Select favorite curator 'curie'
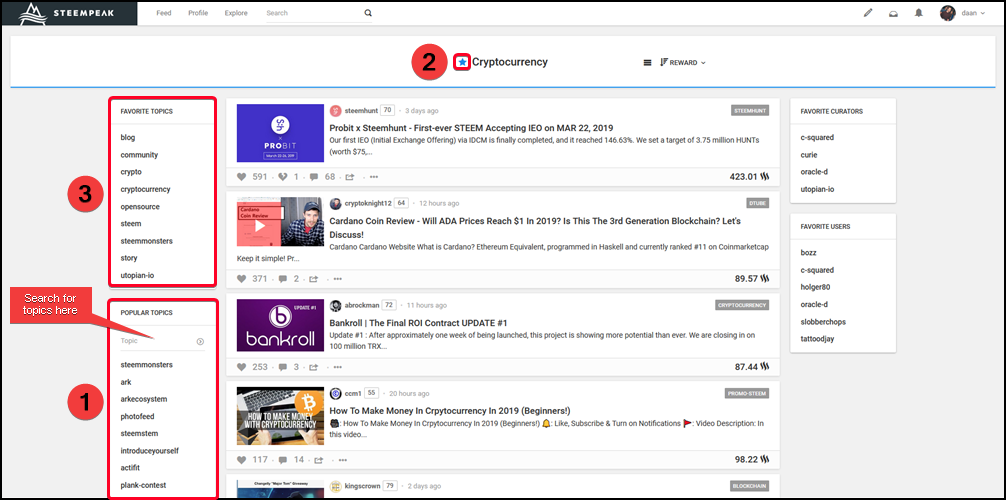1006x500 pixels. click(x=808, y=155)
